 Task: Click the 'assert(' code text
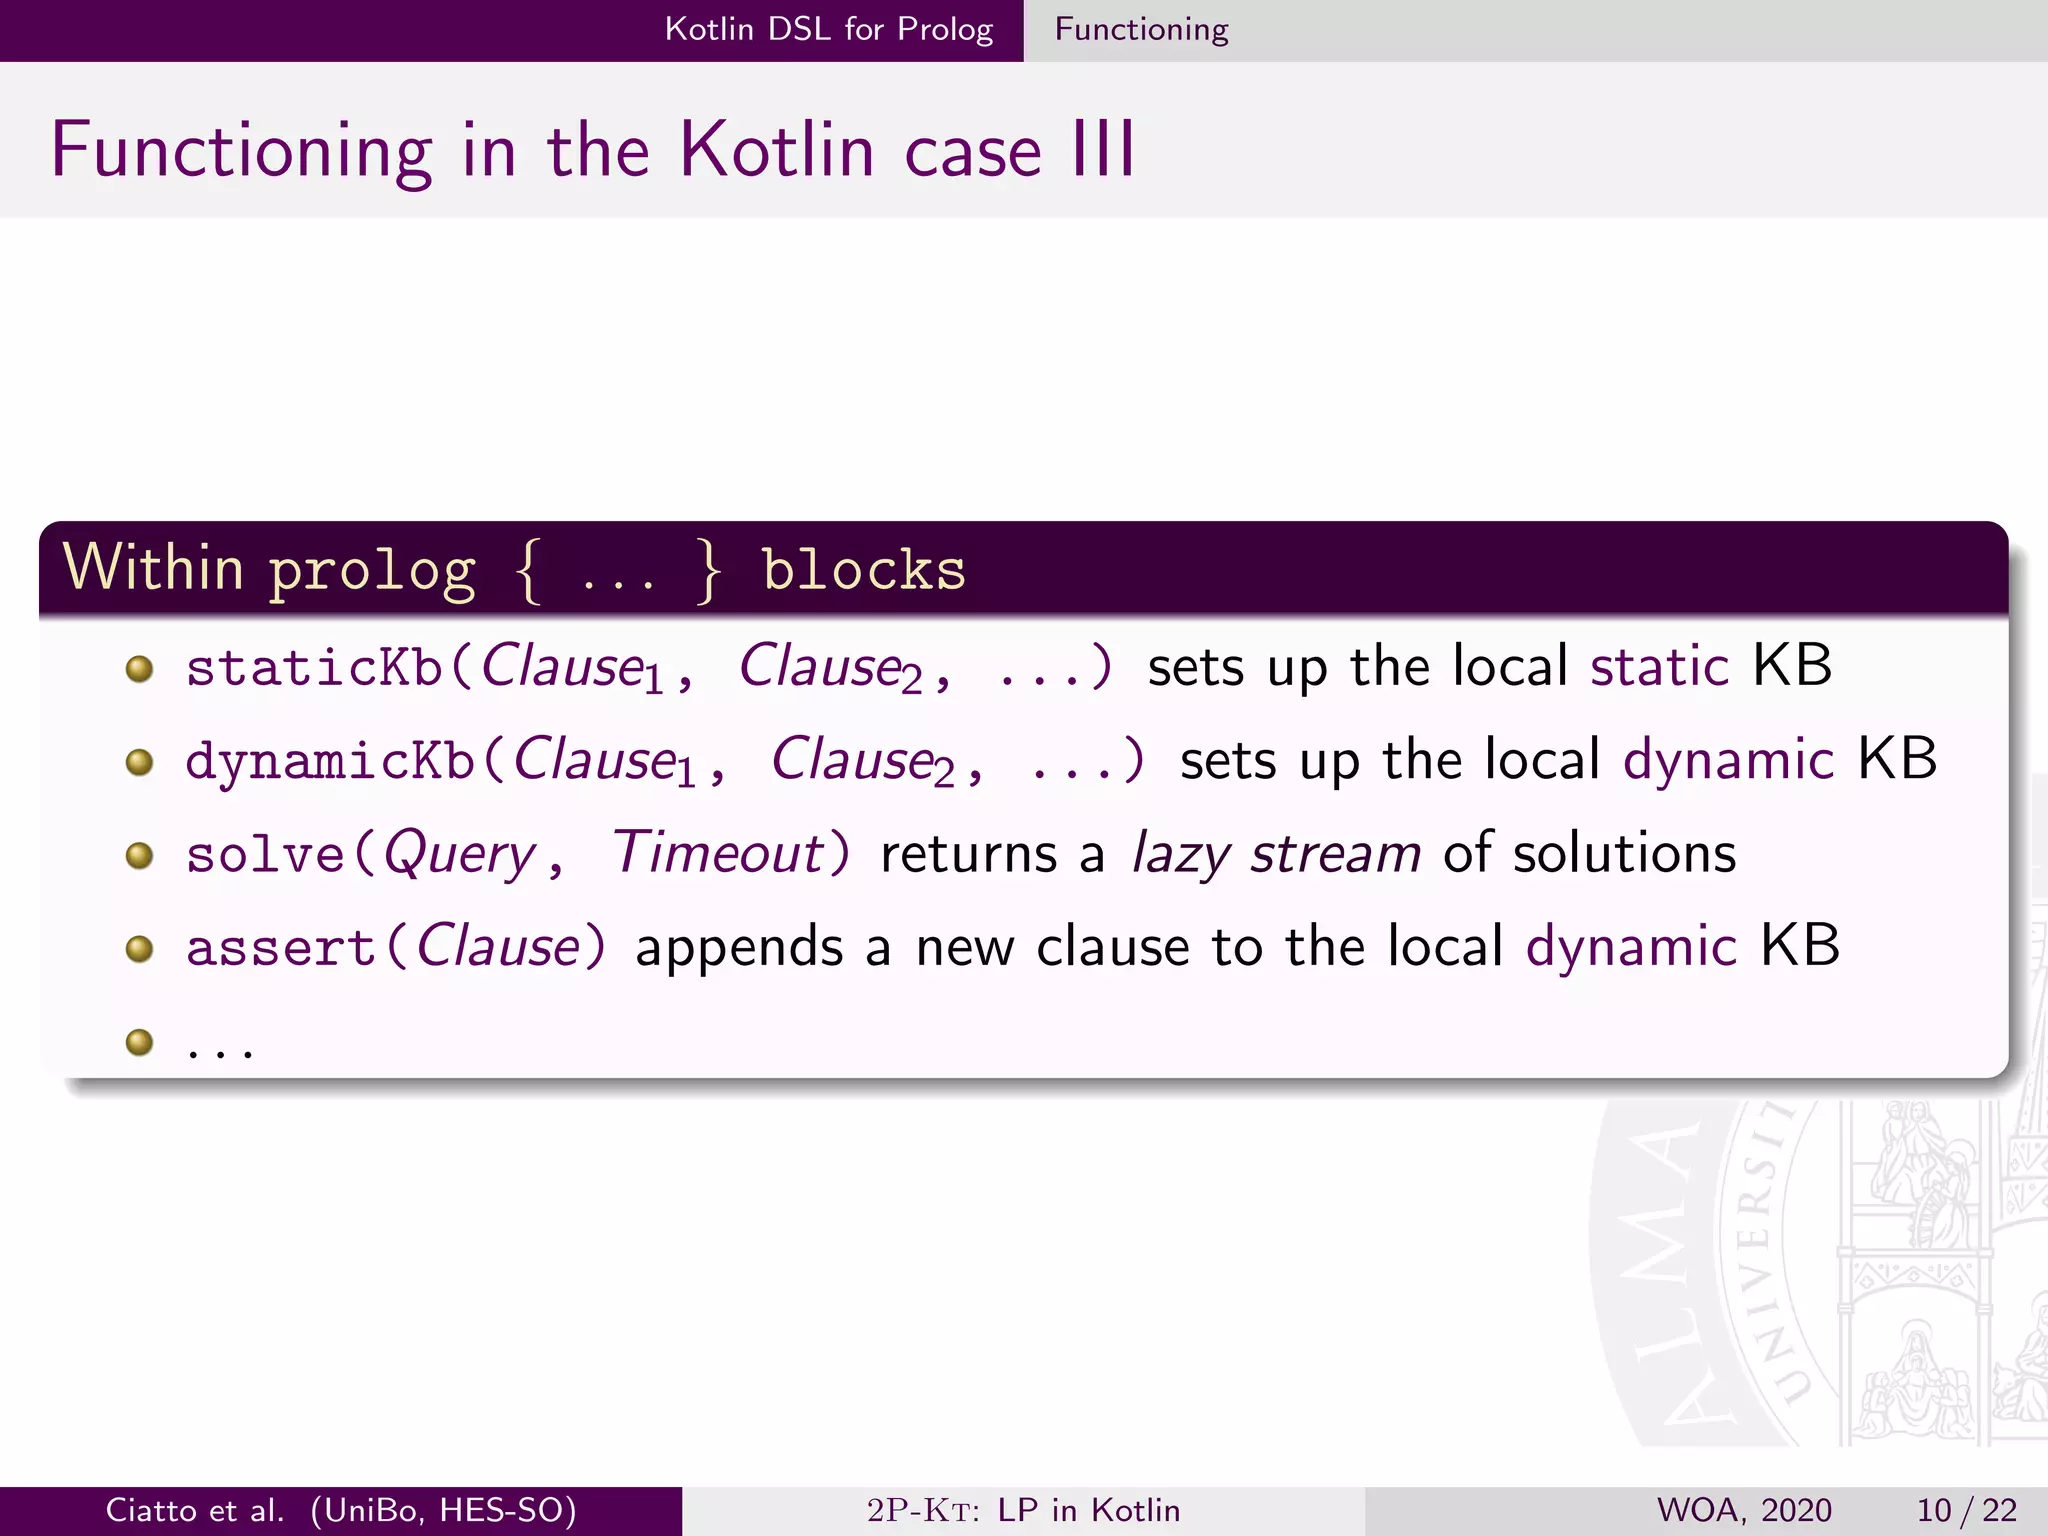pyautogui.click(x=298, y=947)
